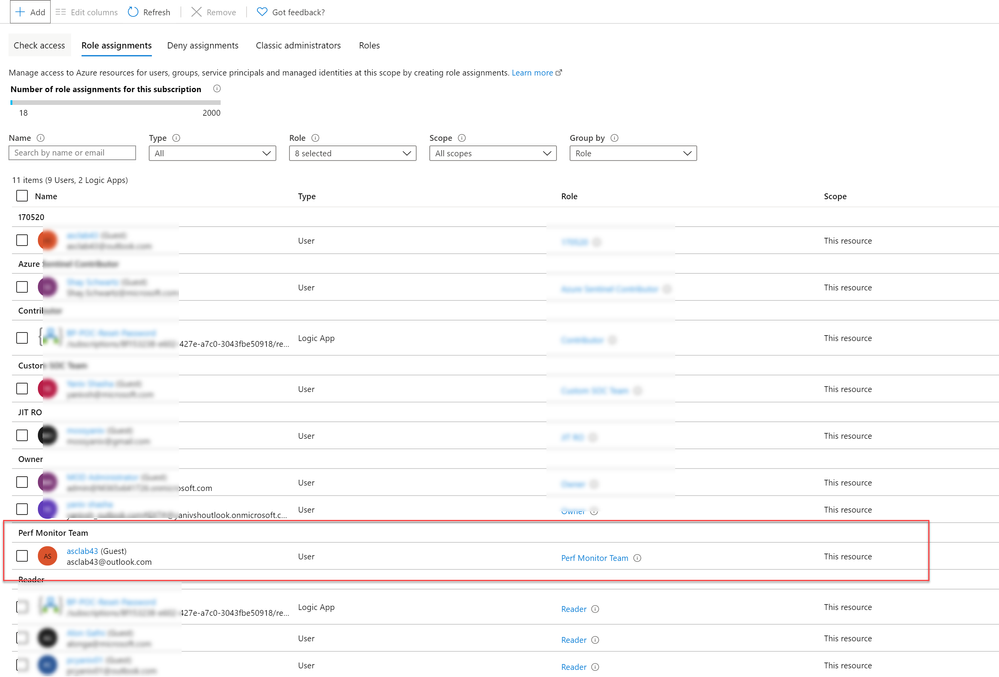Open the Group by dropdown set to Role

(x=633, y=153)
